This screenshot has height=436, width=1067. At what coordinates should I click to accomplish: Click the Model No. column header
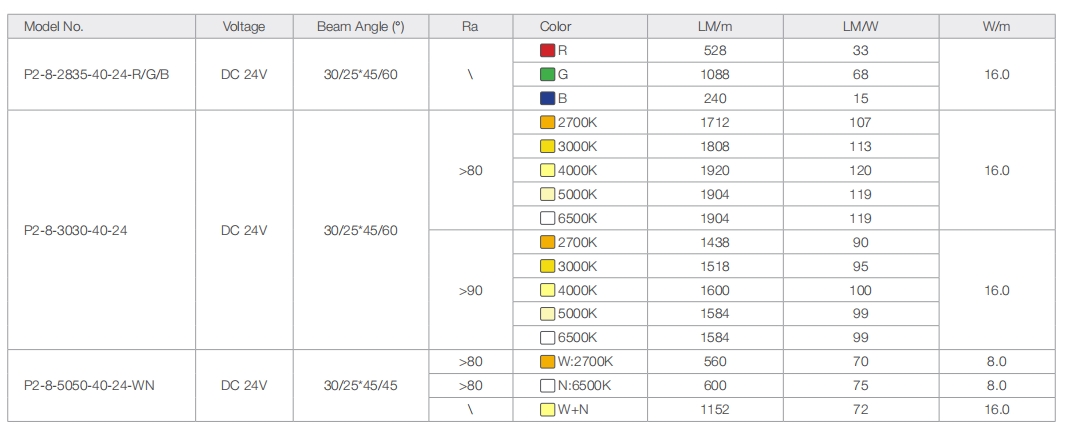53,27
